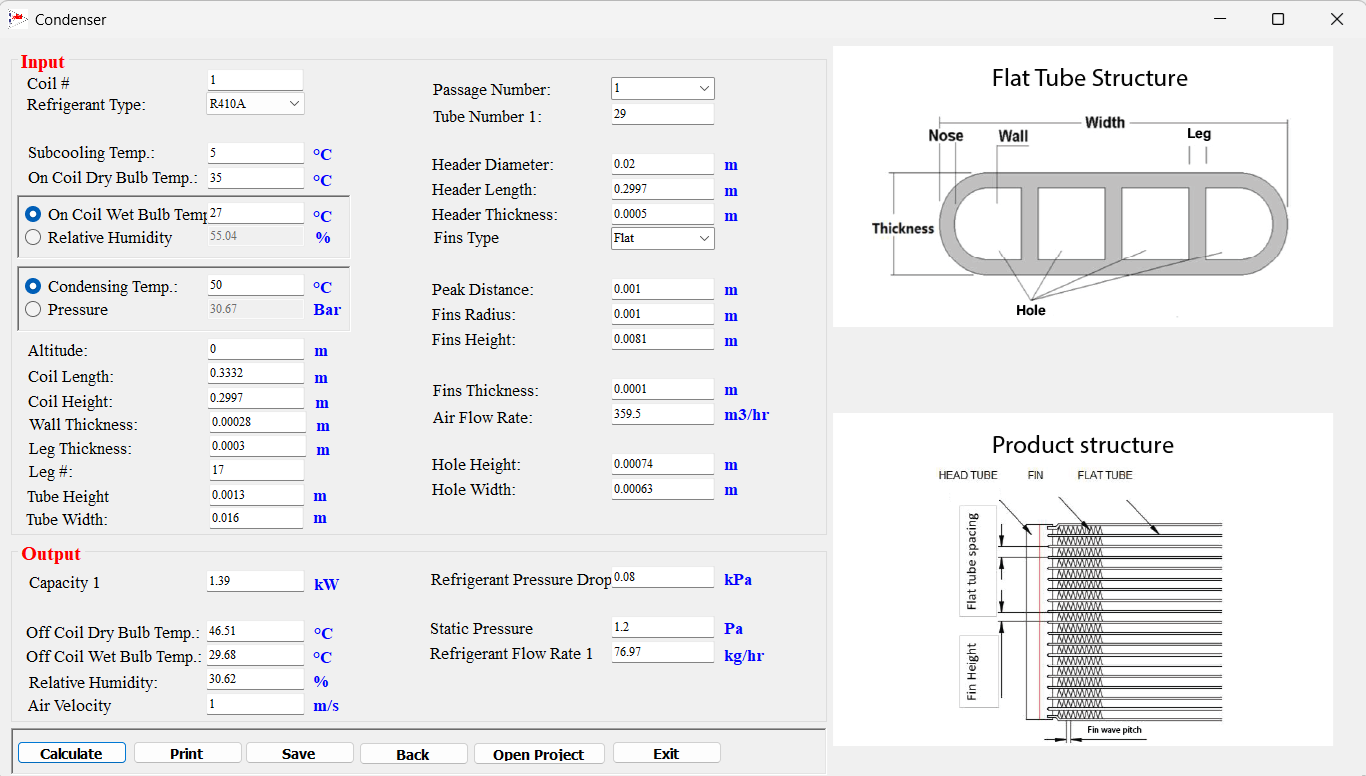Go Back to previous screen
This screenshot has height=776, width=1366.
(x=413, y=753)
